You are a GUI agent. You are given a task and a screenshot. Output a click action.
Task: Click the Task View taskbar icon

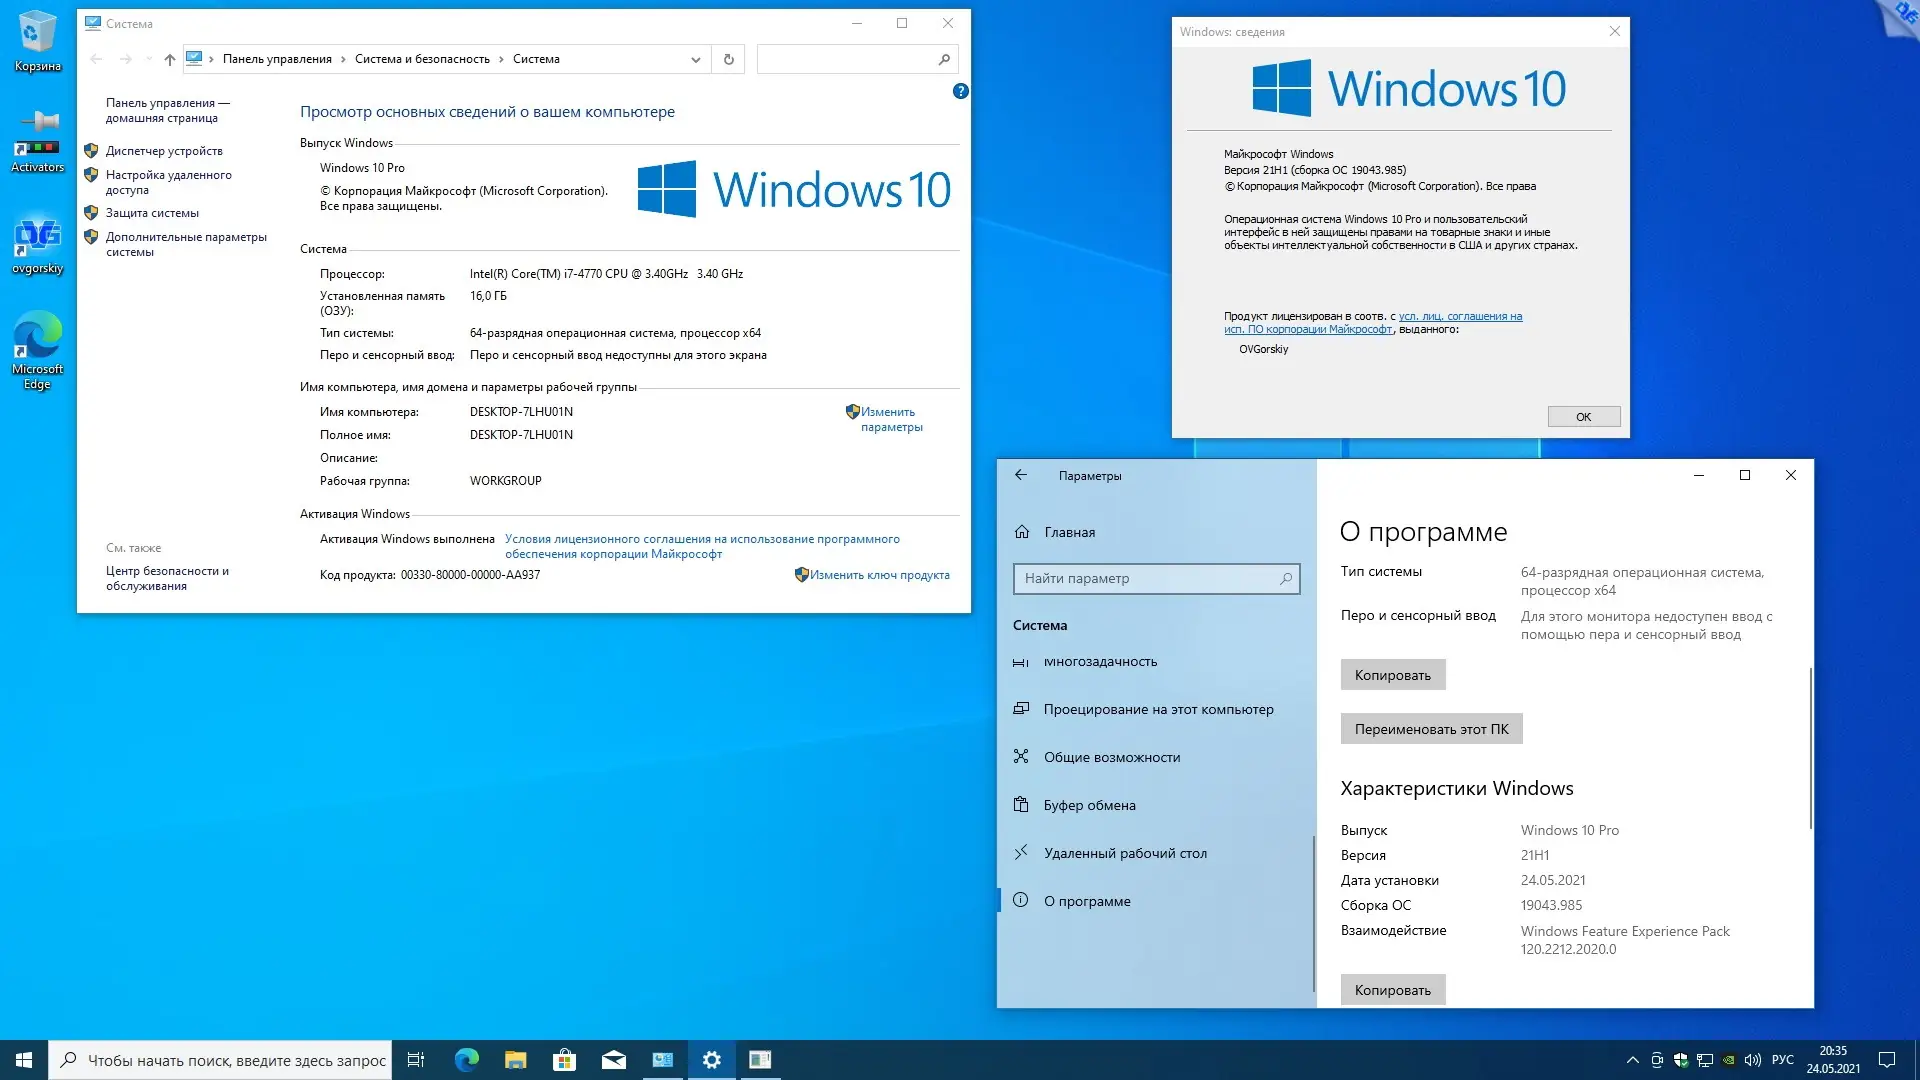[x=416, y=1060]
